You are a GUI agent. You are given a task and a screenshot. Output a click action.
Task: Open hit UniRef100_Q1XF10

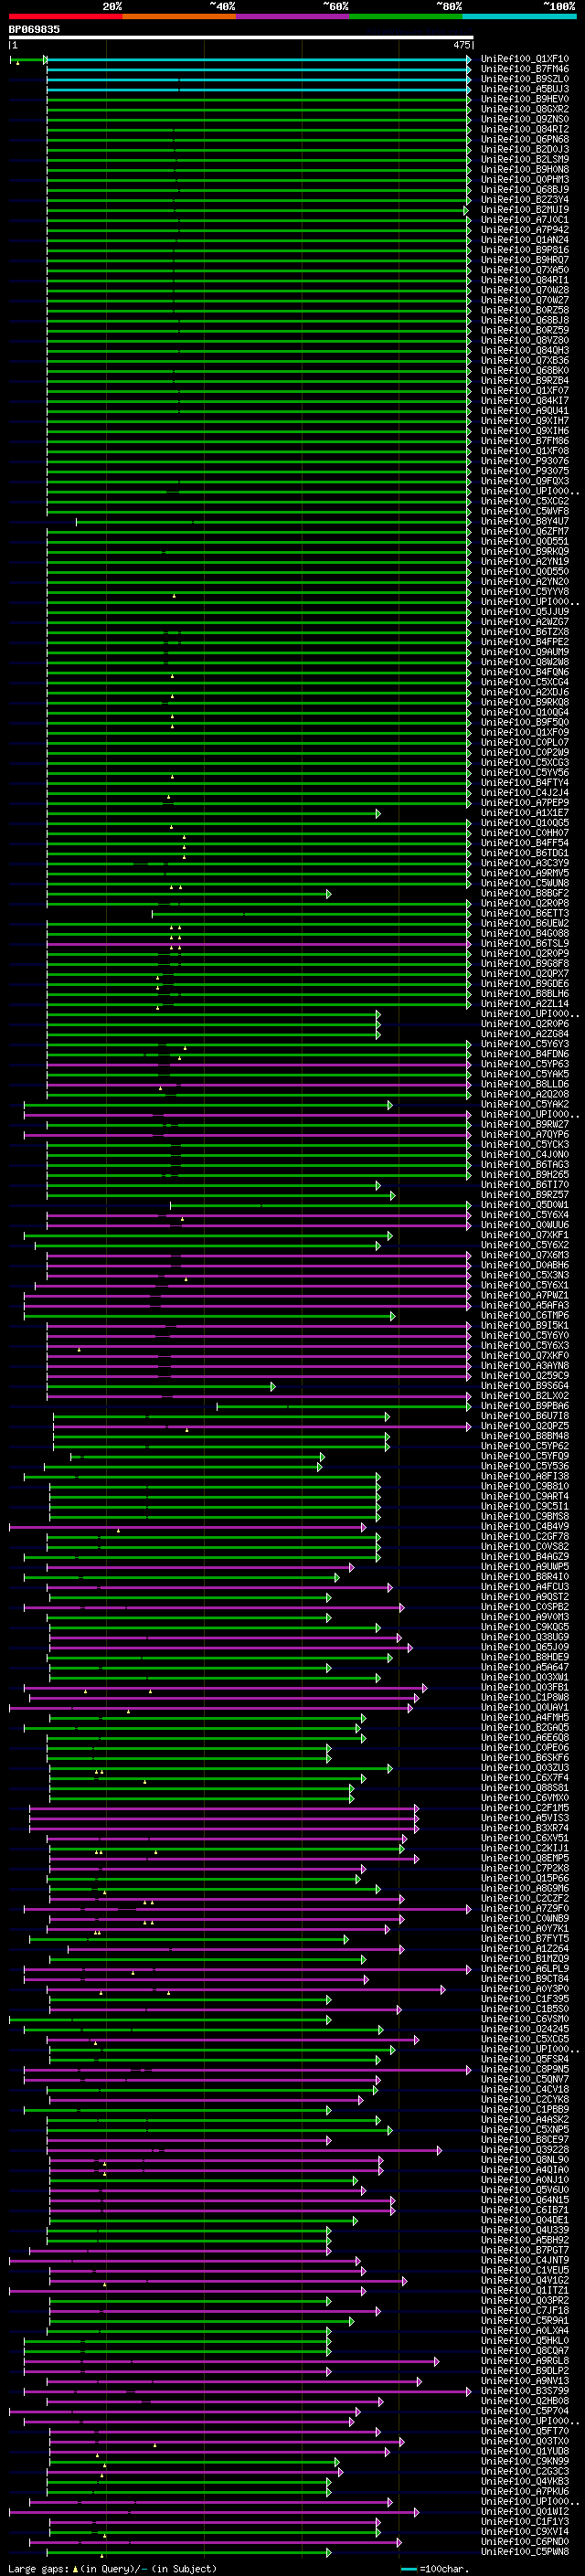[524, 59]
